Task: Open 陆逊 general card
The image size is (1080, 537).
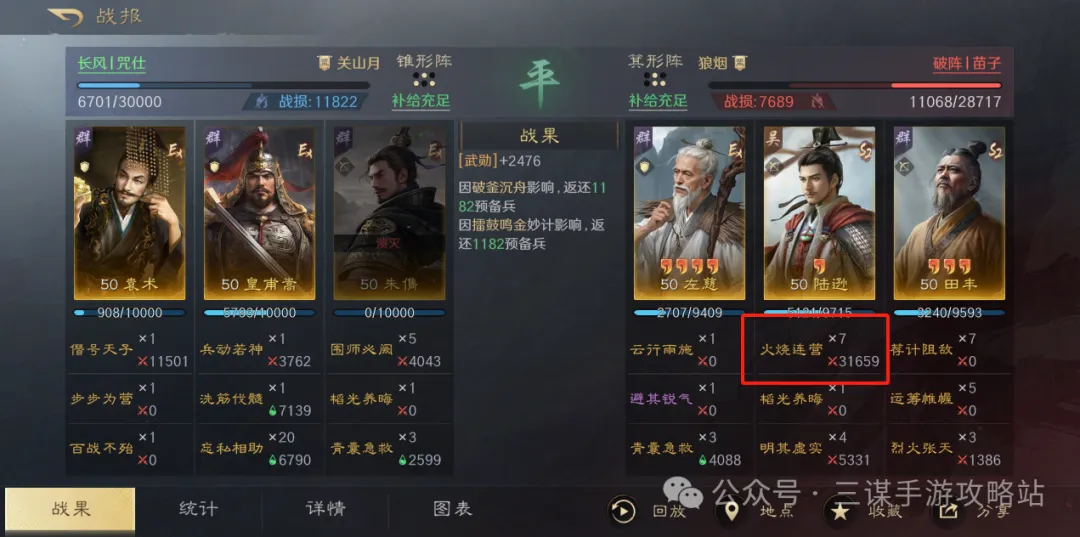Action: tap(819, 213)
